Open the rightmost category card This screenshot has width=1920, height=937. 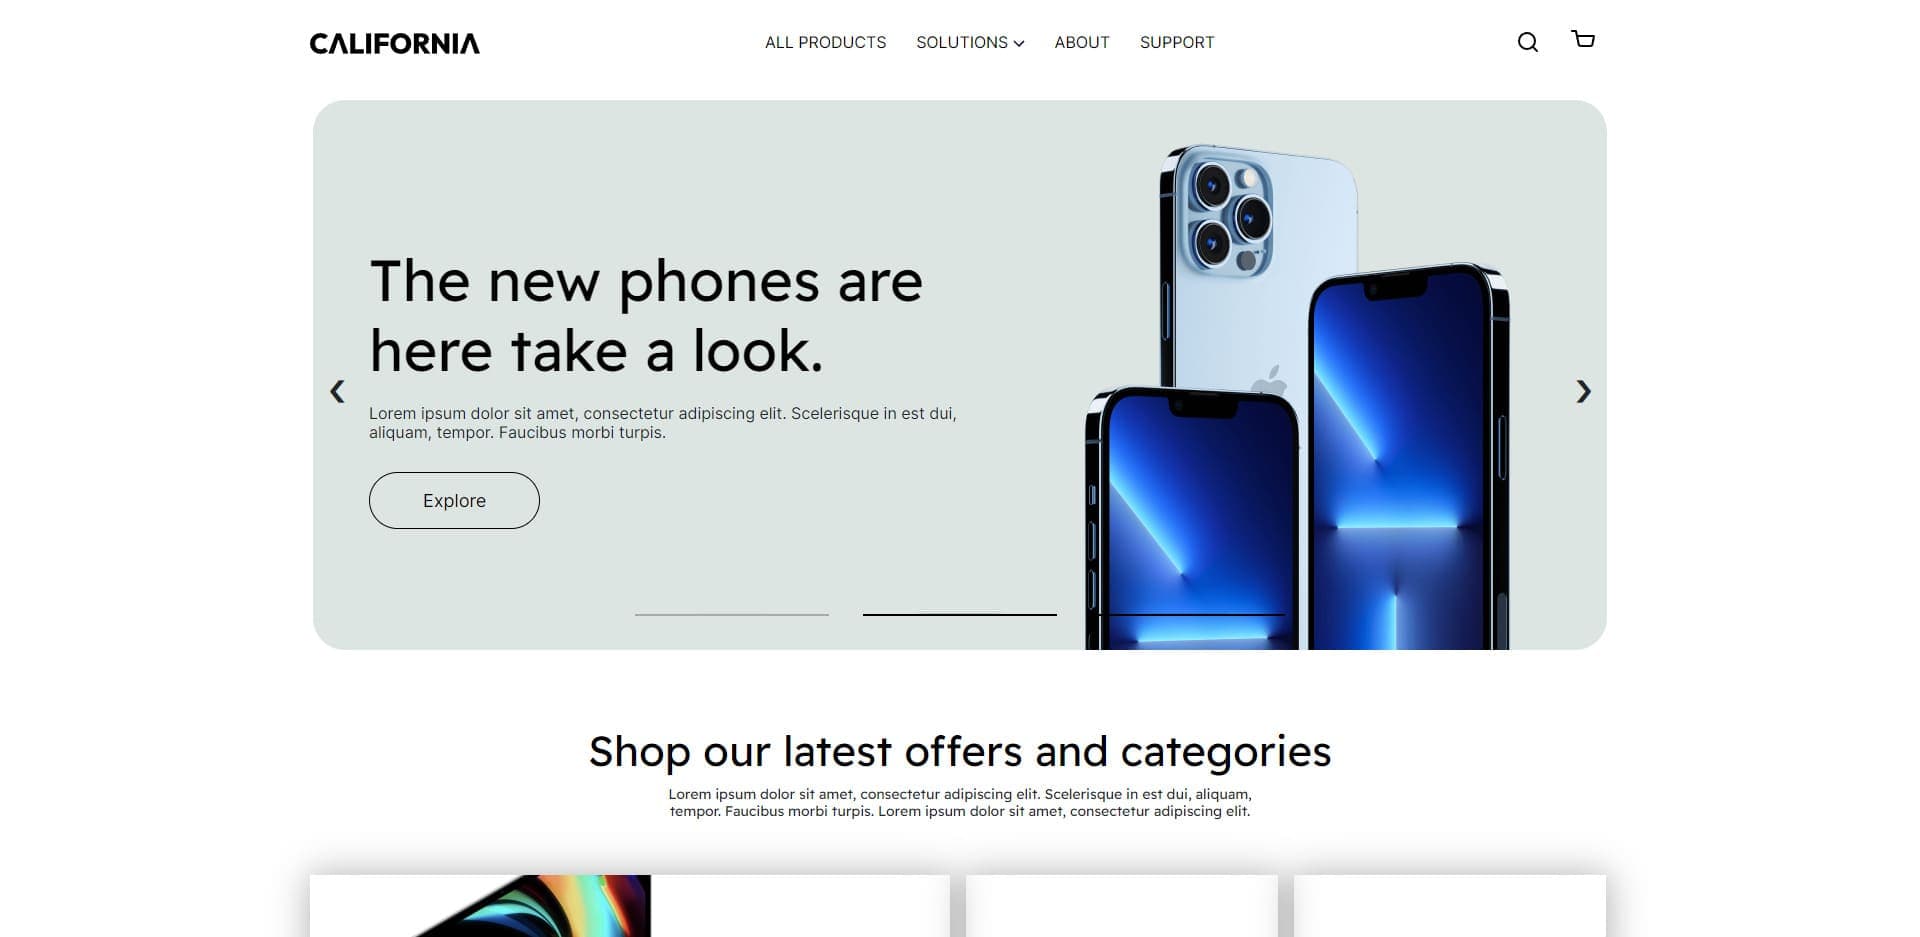tap(1450, 906)
